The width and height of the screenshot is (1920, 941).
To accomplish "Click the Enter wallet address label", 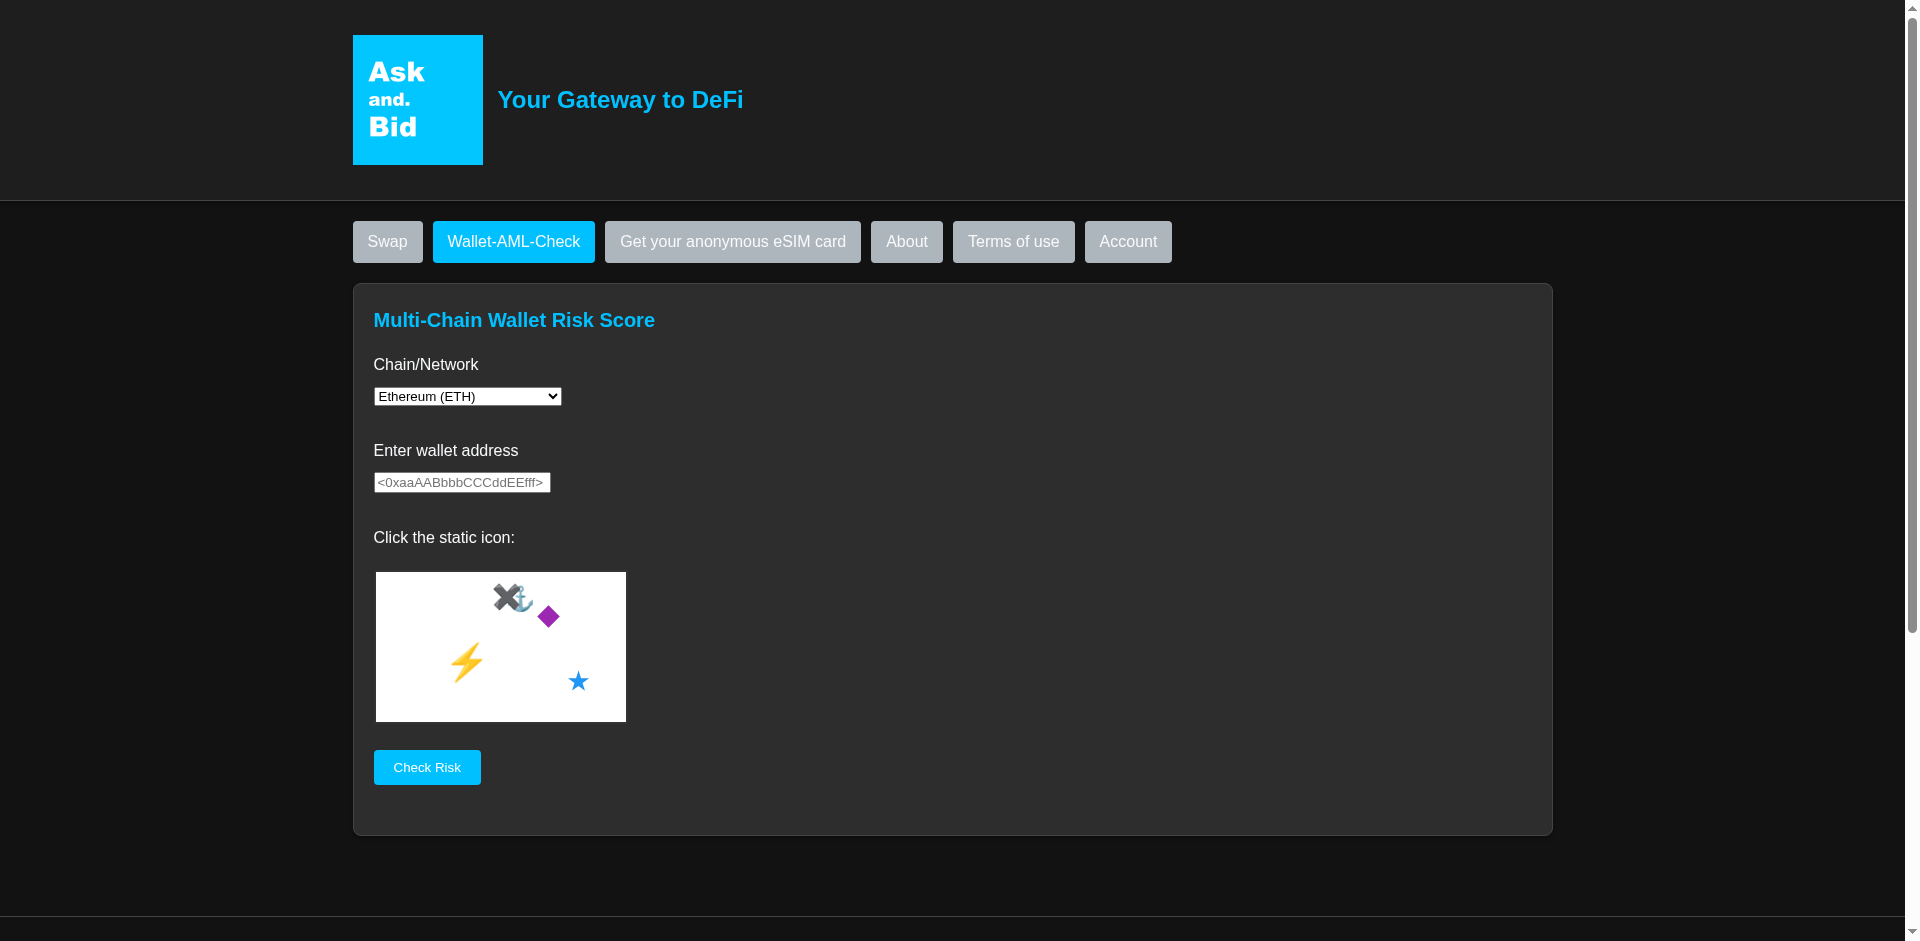I will 446,451.
